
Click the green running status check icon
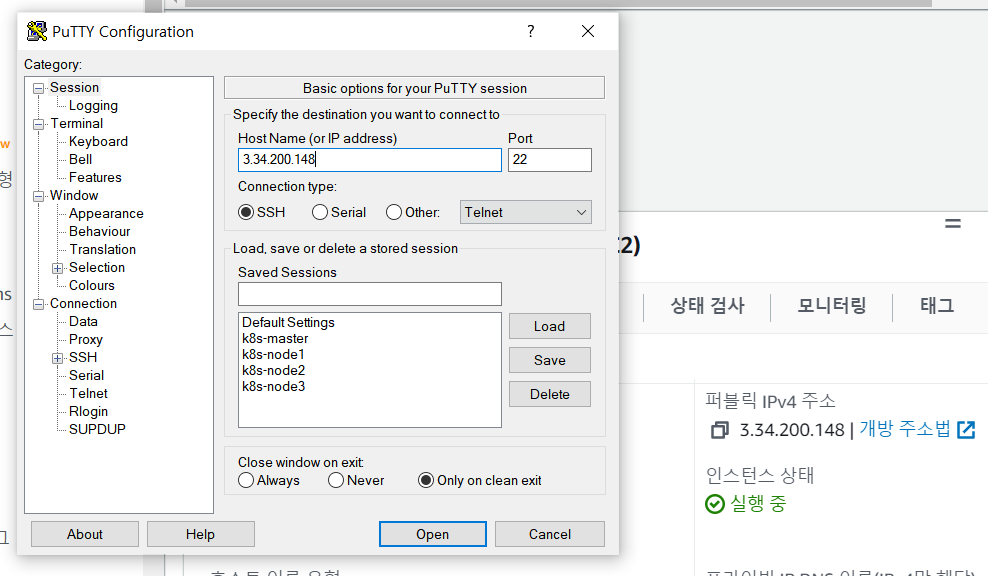point(715,504)
